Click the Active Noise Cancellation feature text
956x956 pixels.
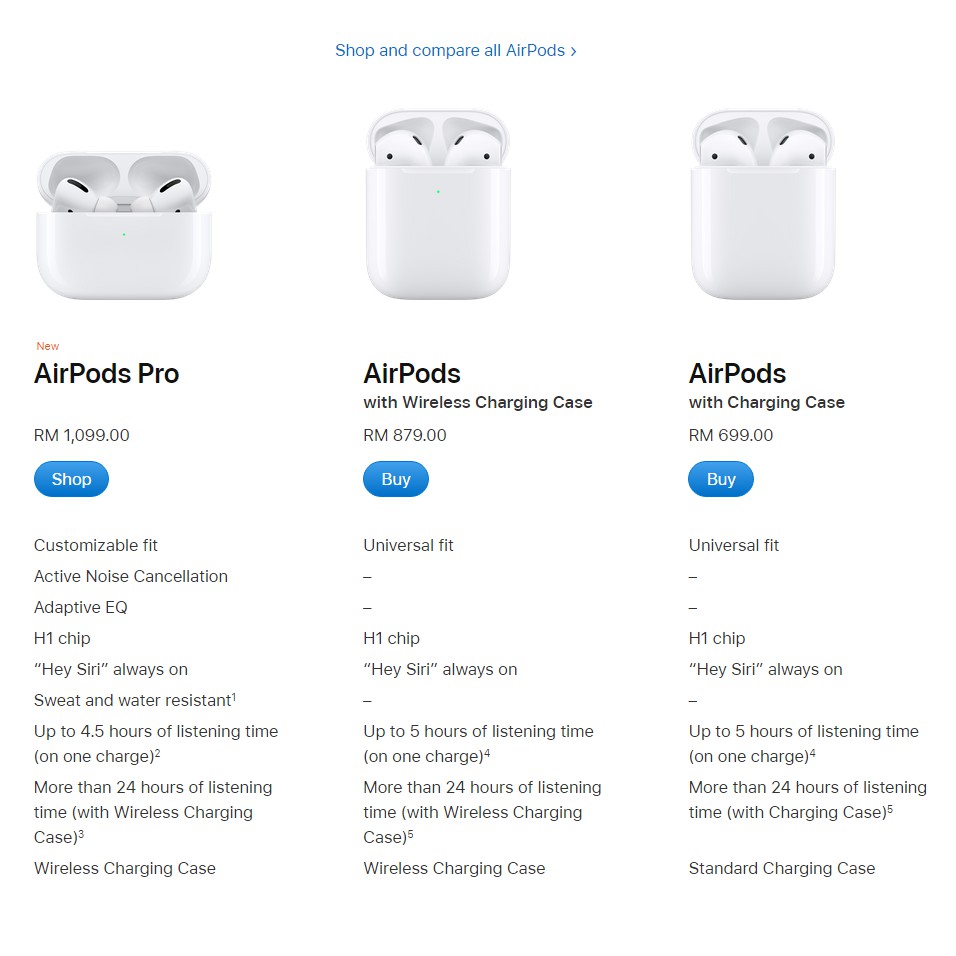point(130,576)
